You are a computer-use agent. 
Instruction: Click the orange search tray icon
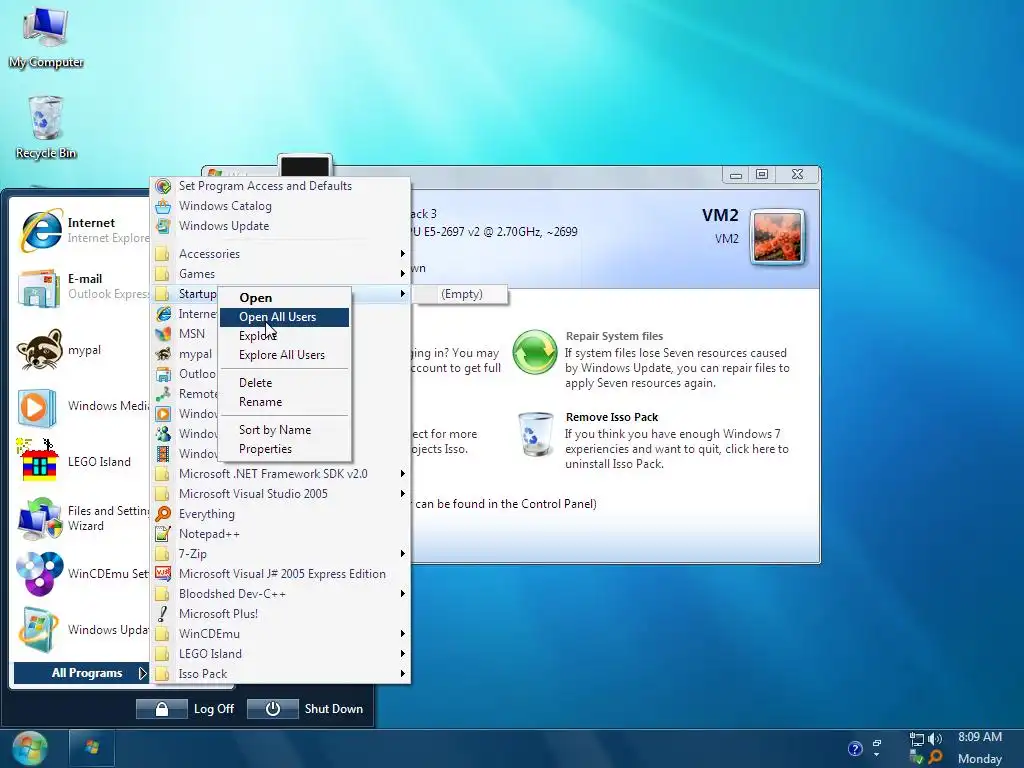point(935,758)
